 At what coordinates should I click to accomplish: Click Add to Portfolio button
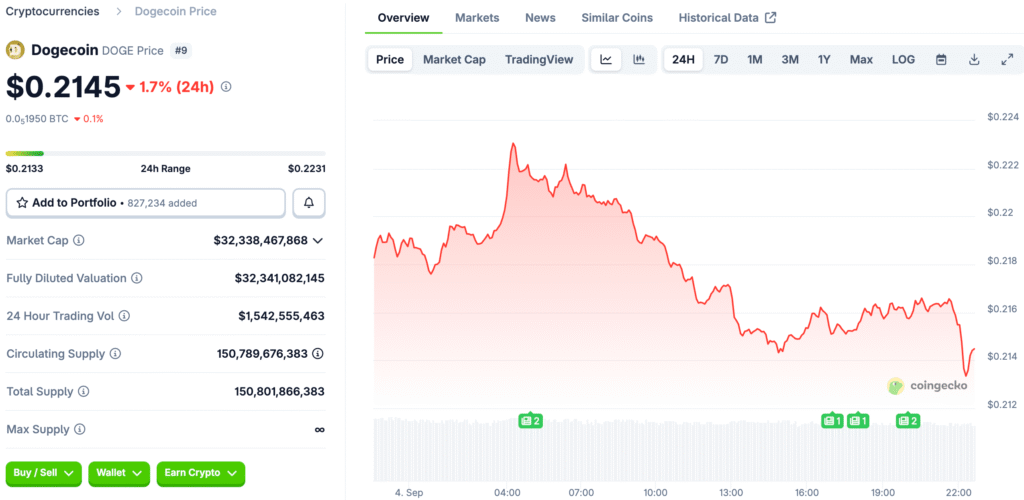146,203
